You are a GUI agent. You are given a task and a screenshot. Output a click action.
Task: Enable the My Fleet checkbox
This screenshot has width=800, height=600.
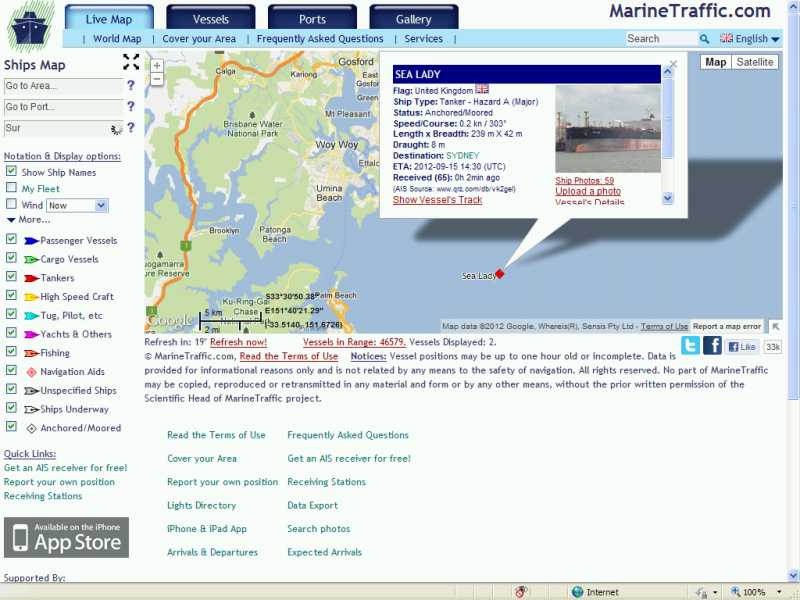pyautogui.click(x=11, y=188)
